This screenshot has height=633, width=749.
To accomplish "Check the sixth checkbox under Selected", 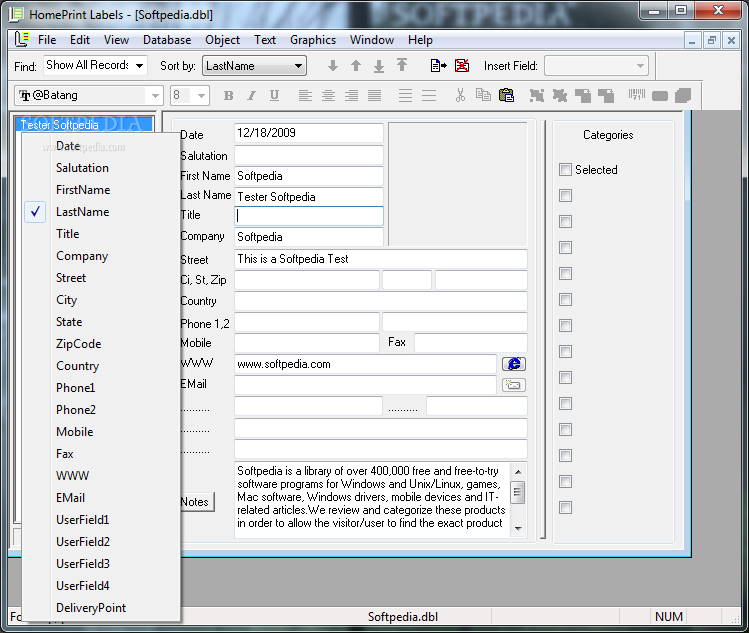I will tap(565, 326).
